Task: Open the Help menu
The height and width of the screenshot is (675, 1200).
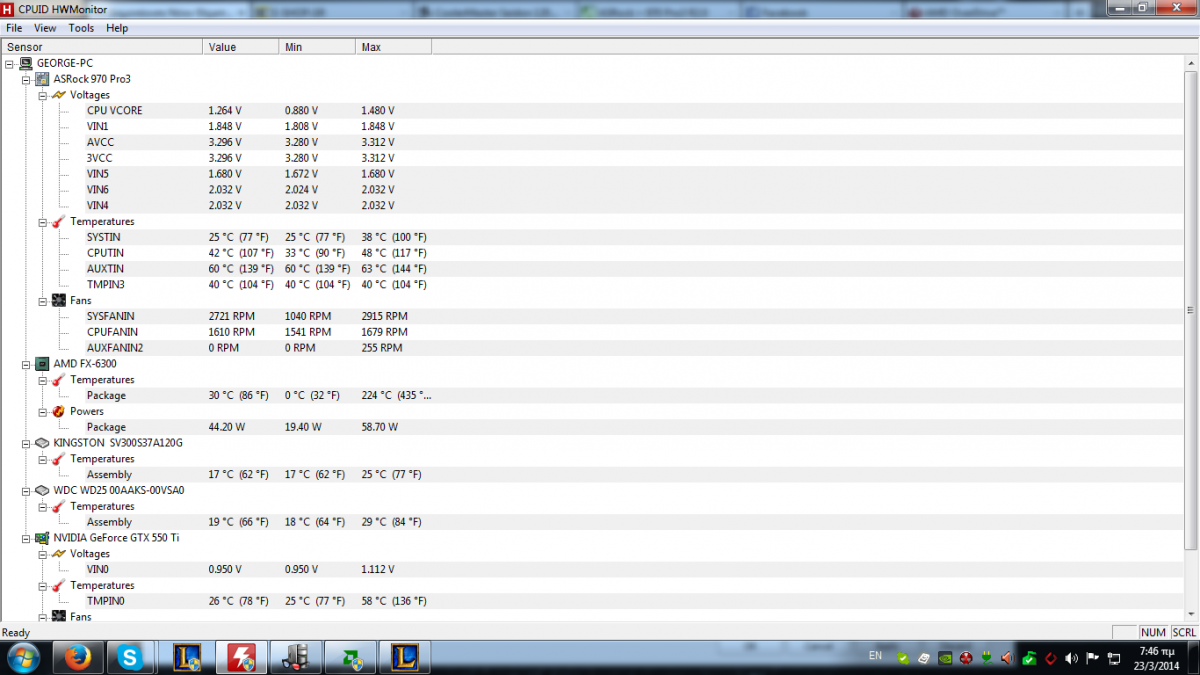Action: 117,28
